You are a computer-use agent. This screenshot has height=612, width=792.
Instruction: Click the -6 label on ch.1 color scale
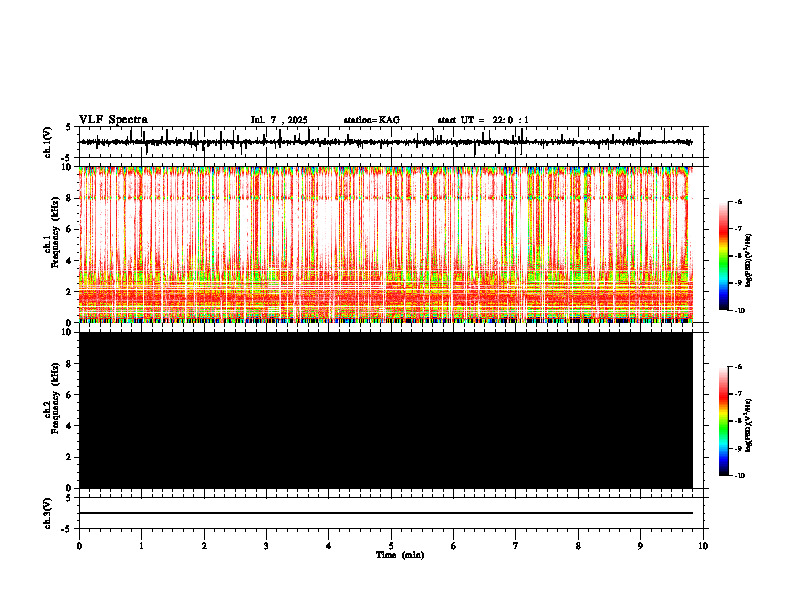tap(738, 202)
